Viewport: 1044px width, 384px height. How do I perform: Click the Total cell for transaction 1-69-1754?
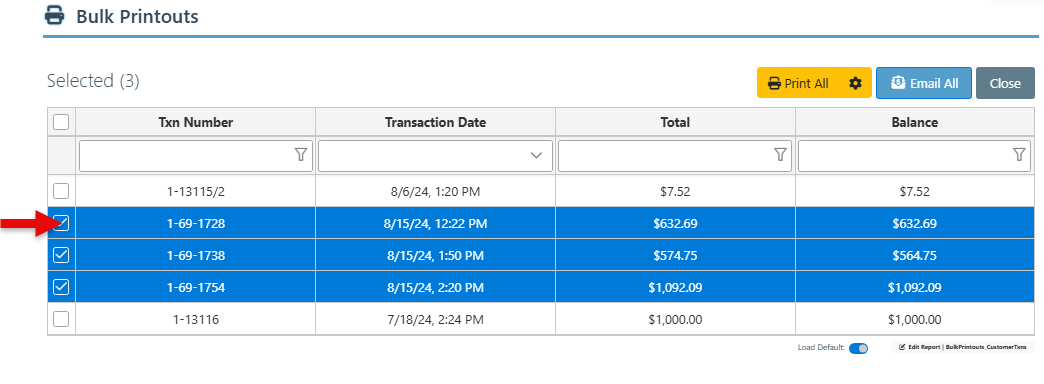pos(675,288)
